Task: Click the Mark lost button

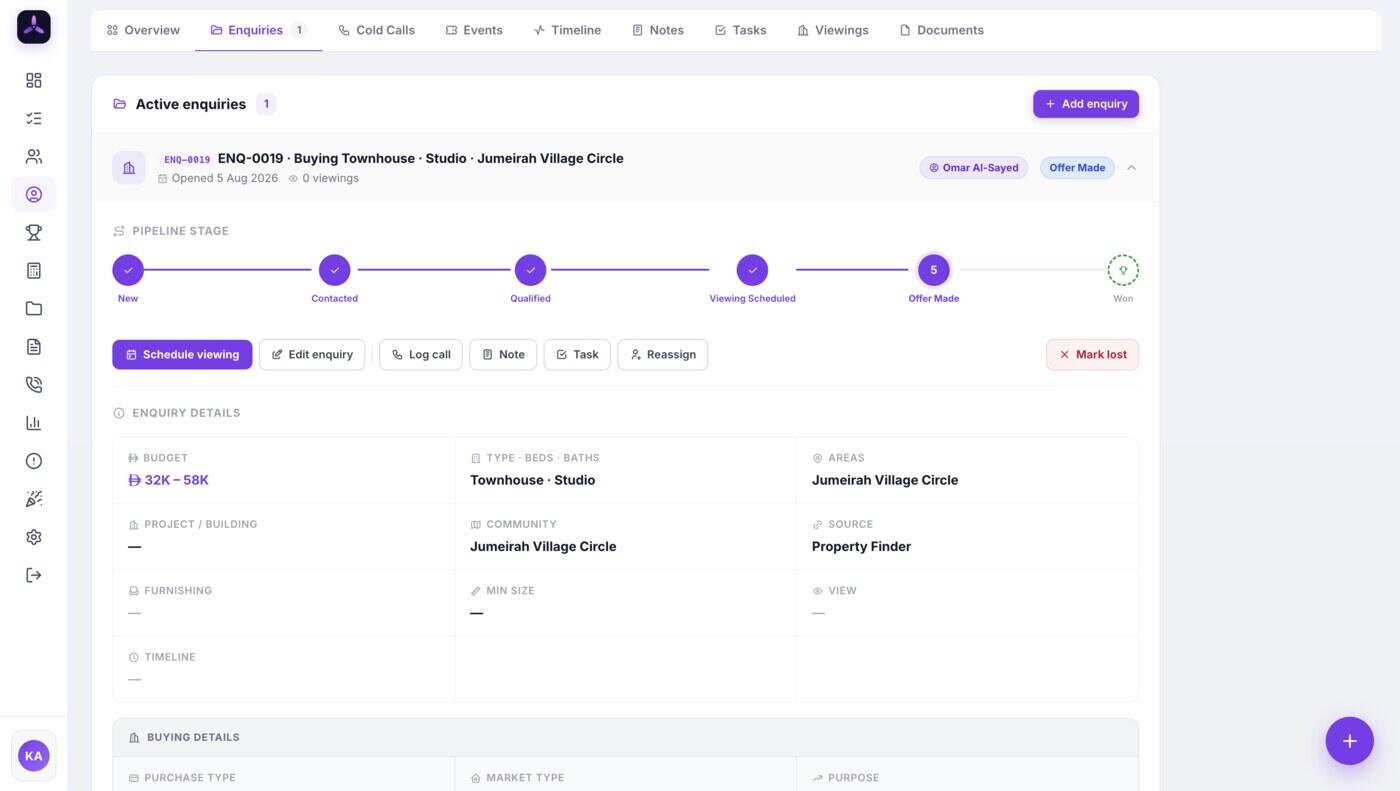Action: 1092,355
